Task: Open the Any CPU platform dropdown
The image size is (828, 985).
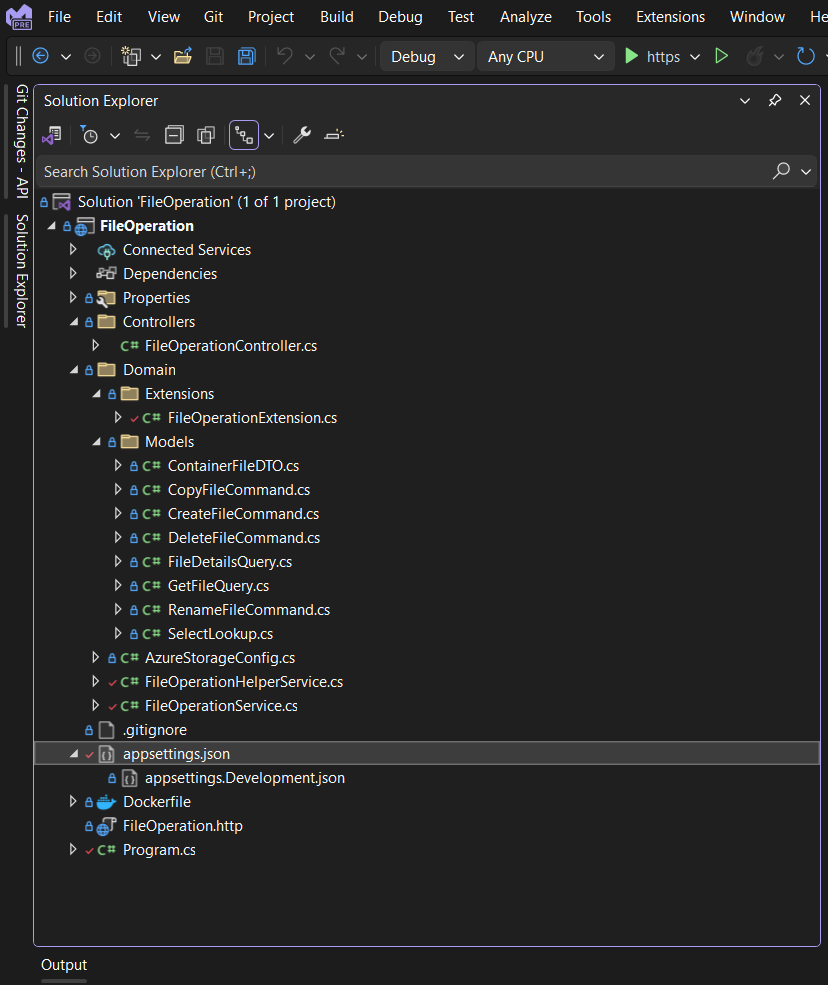Action: [544, 56]
